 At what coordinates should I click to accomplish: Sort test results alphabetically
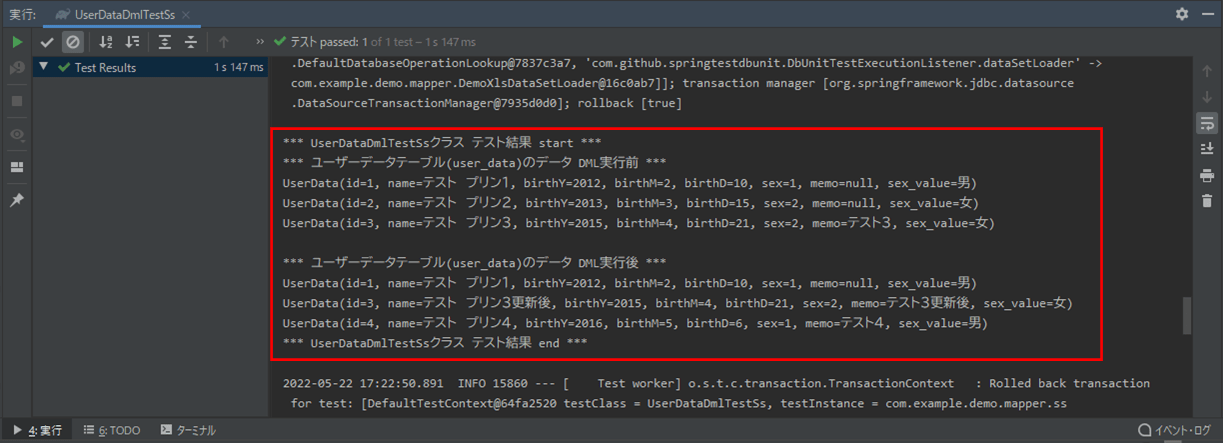(x=106, y=42)
